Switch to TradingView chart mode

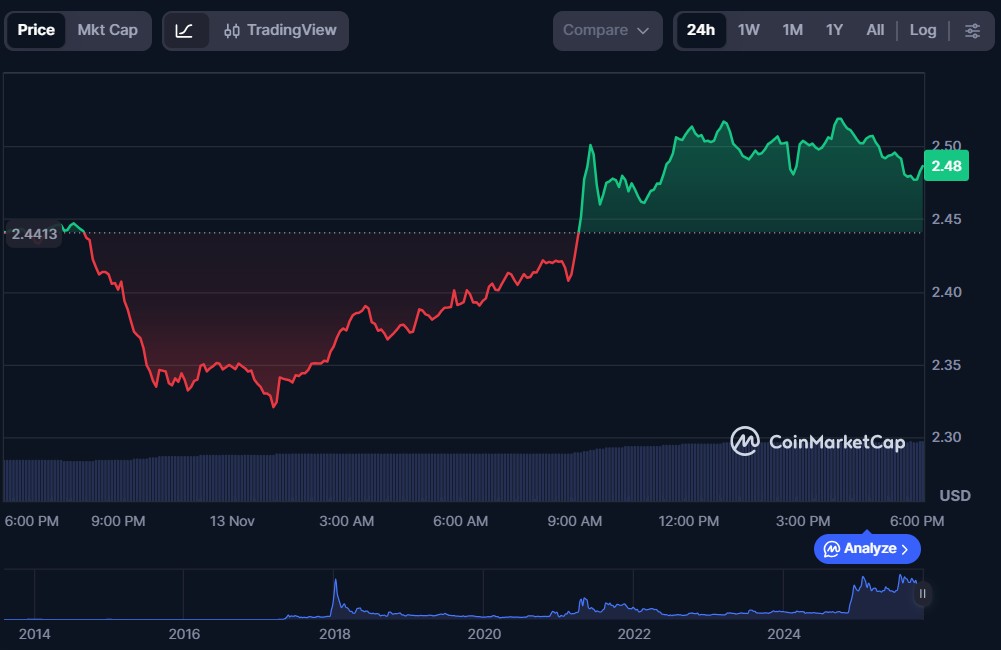click(280, 30)
